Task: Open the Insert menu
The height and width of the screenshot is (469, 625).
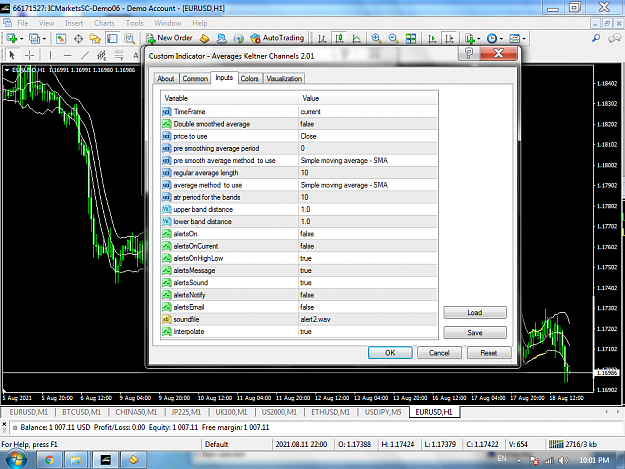Action: (74, 23)
